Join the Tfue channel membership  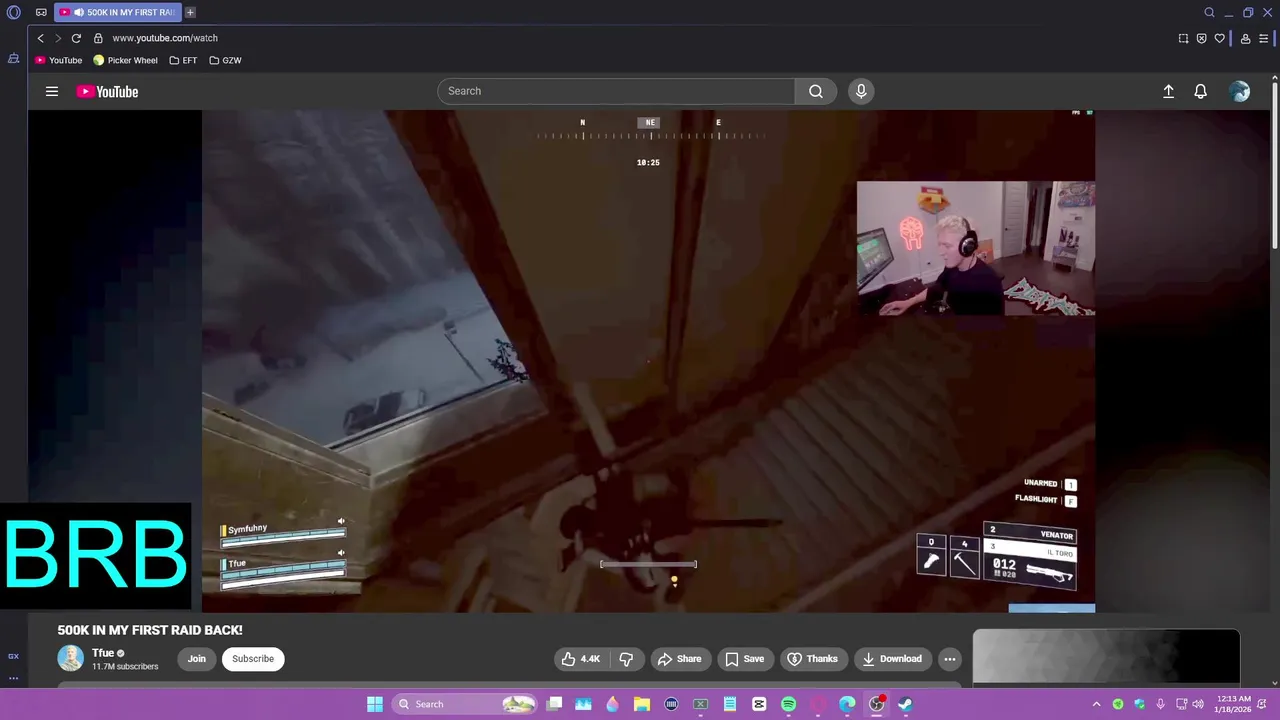point(196,658)
